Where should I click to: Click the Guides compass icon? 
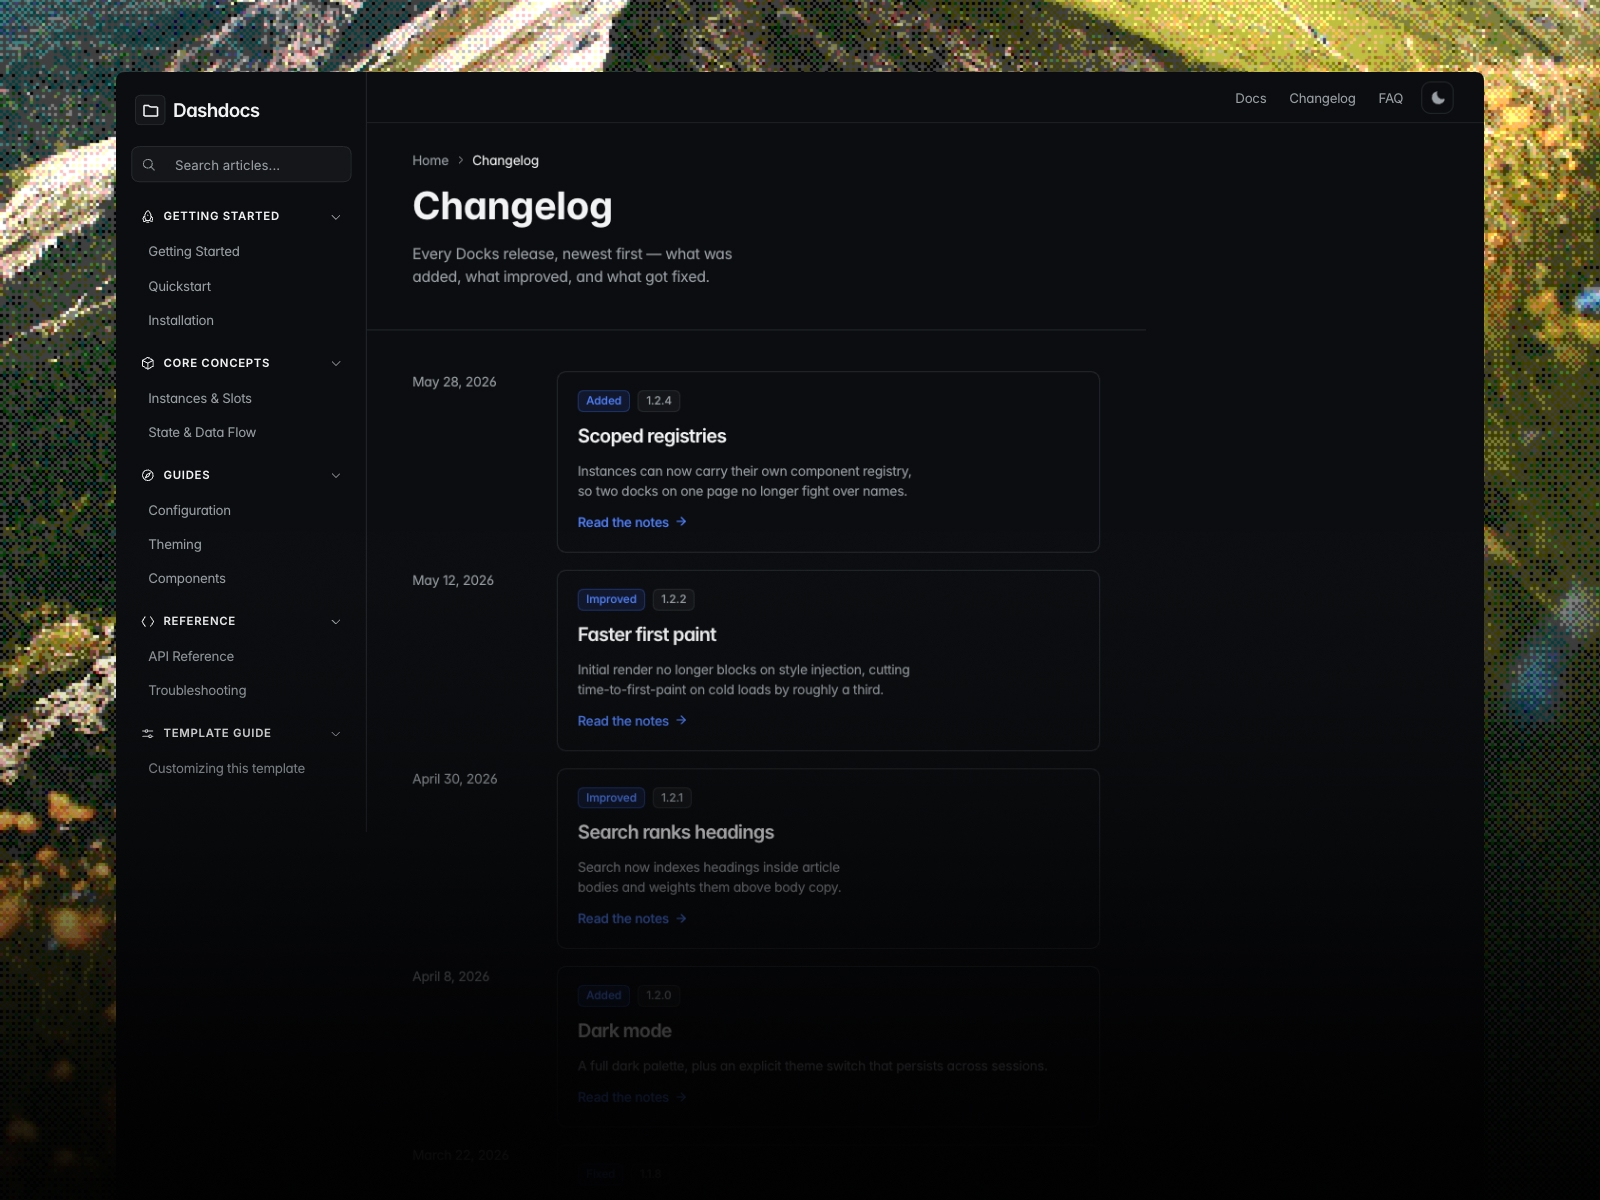click(148, 475)
